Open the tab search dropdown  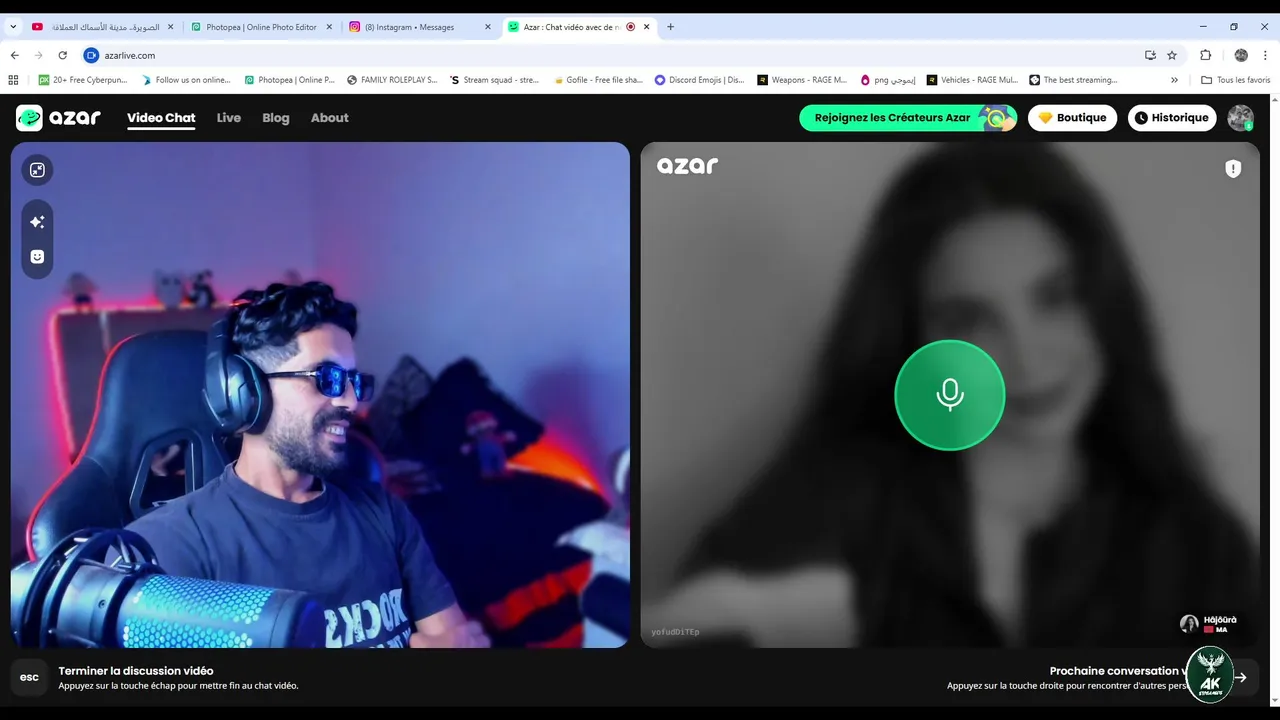[13, 27]
